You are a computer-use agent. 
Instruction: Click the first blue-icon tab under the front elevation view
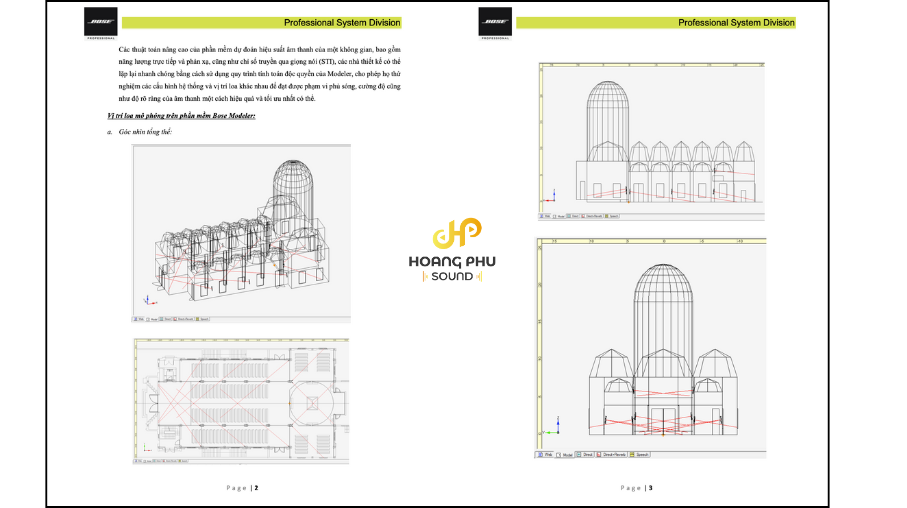[x=545, y=455]
